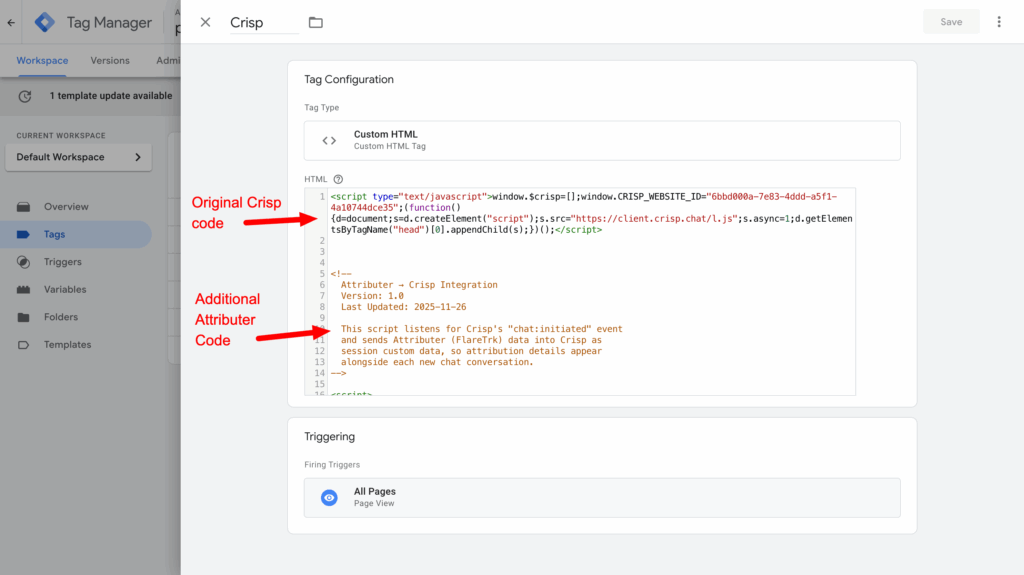Click the folder icon beside tag name

tap(316, 22)
